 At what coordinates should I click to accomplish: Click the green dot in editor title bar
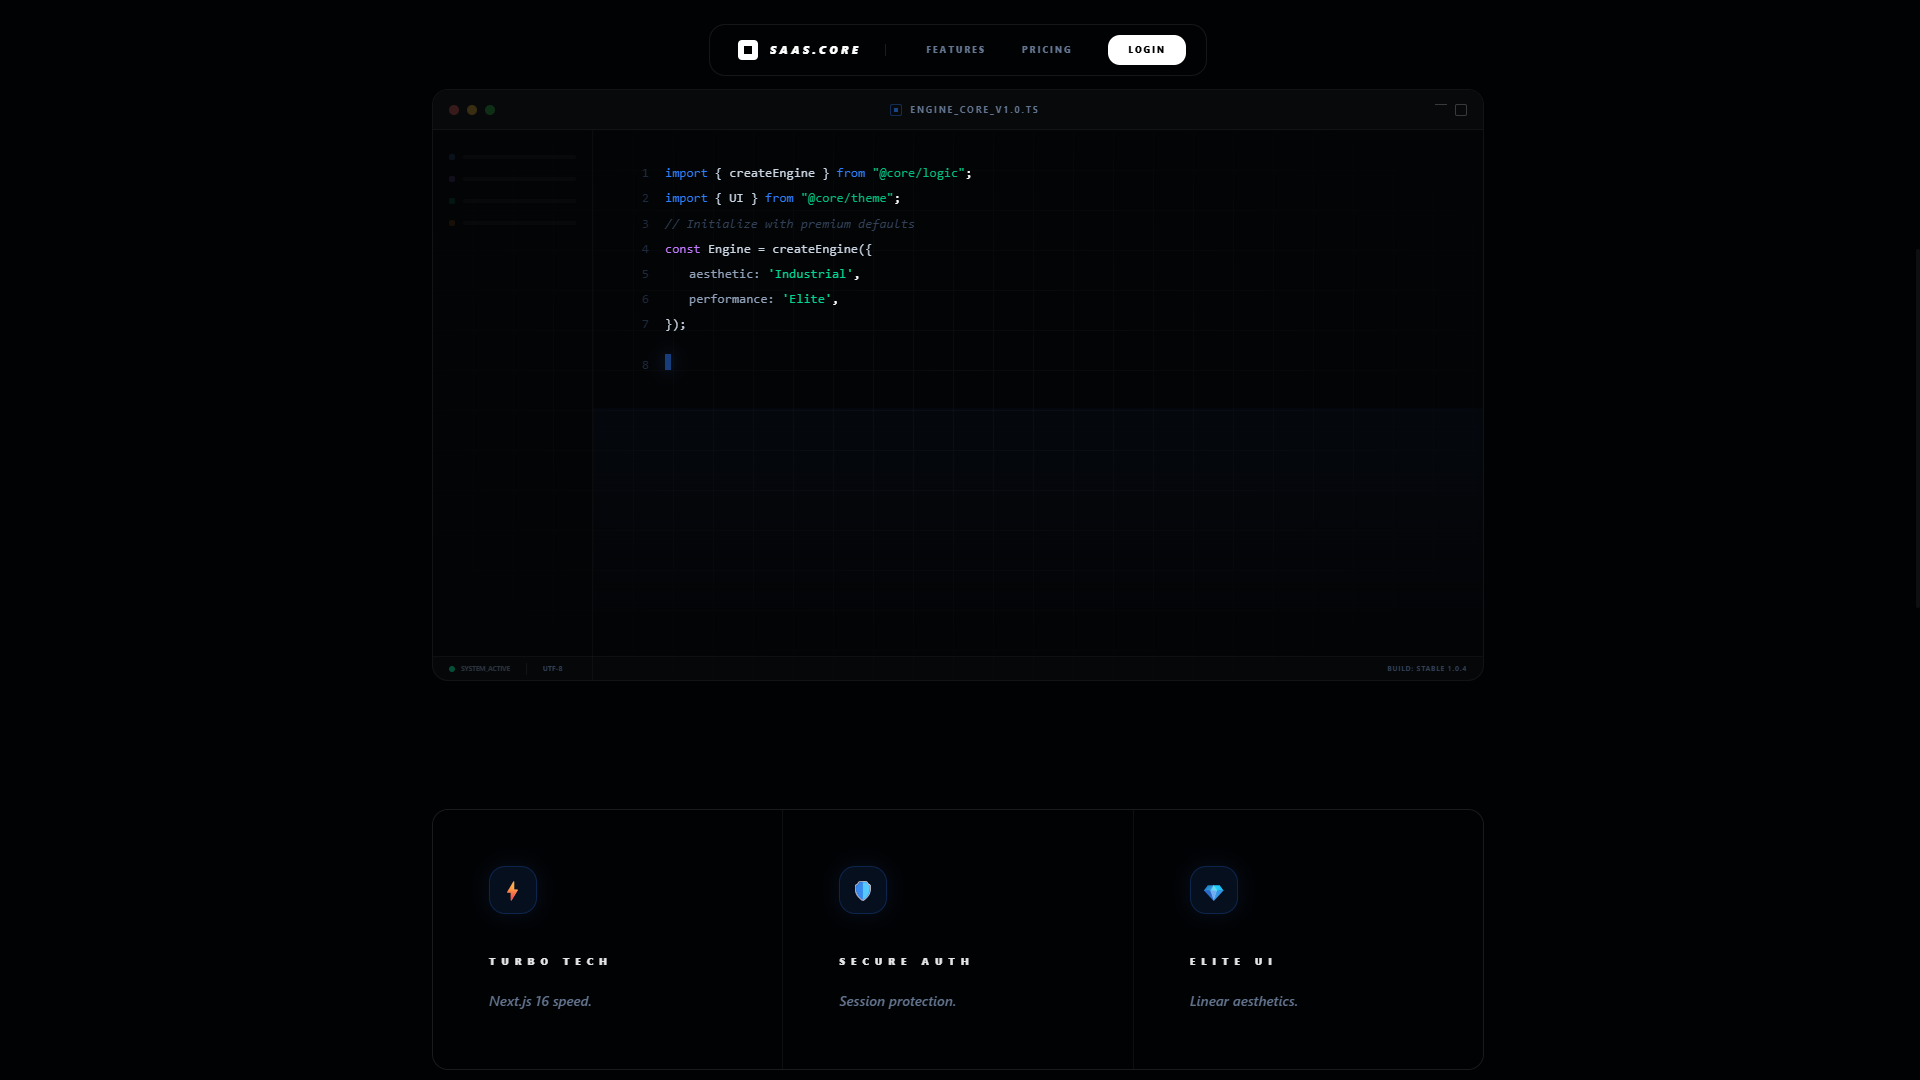click(x=490, y=110)
